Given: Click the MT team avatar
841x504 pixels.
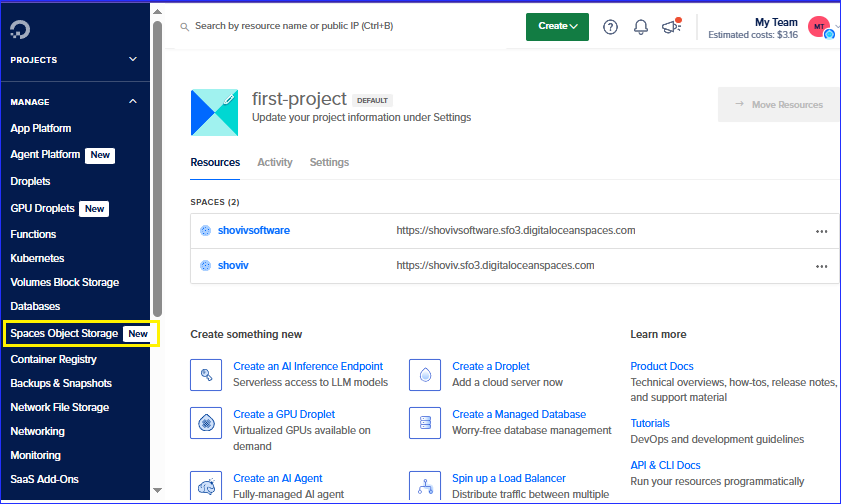Looking at the screenshot, I should (x=819, y=27).
